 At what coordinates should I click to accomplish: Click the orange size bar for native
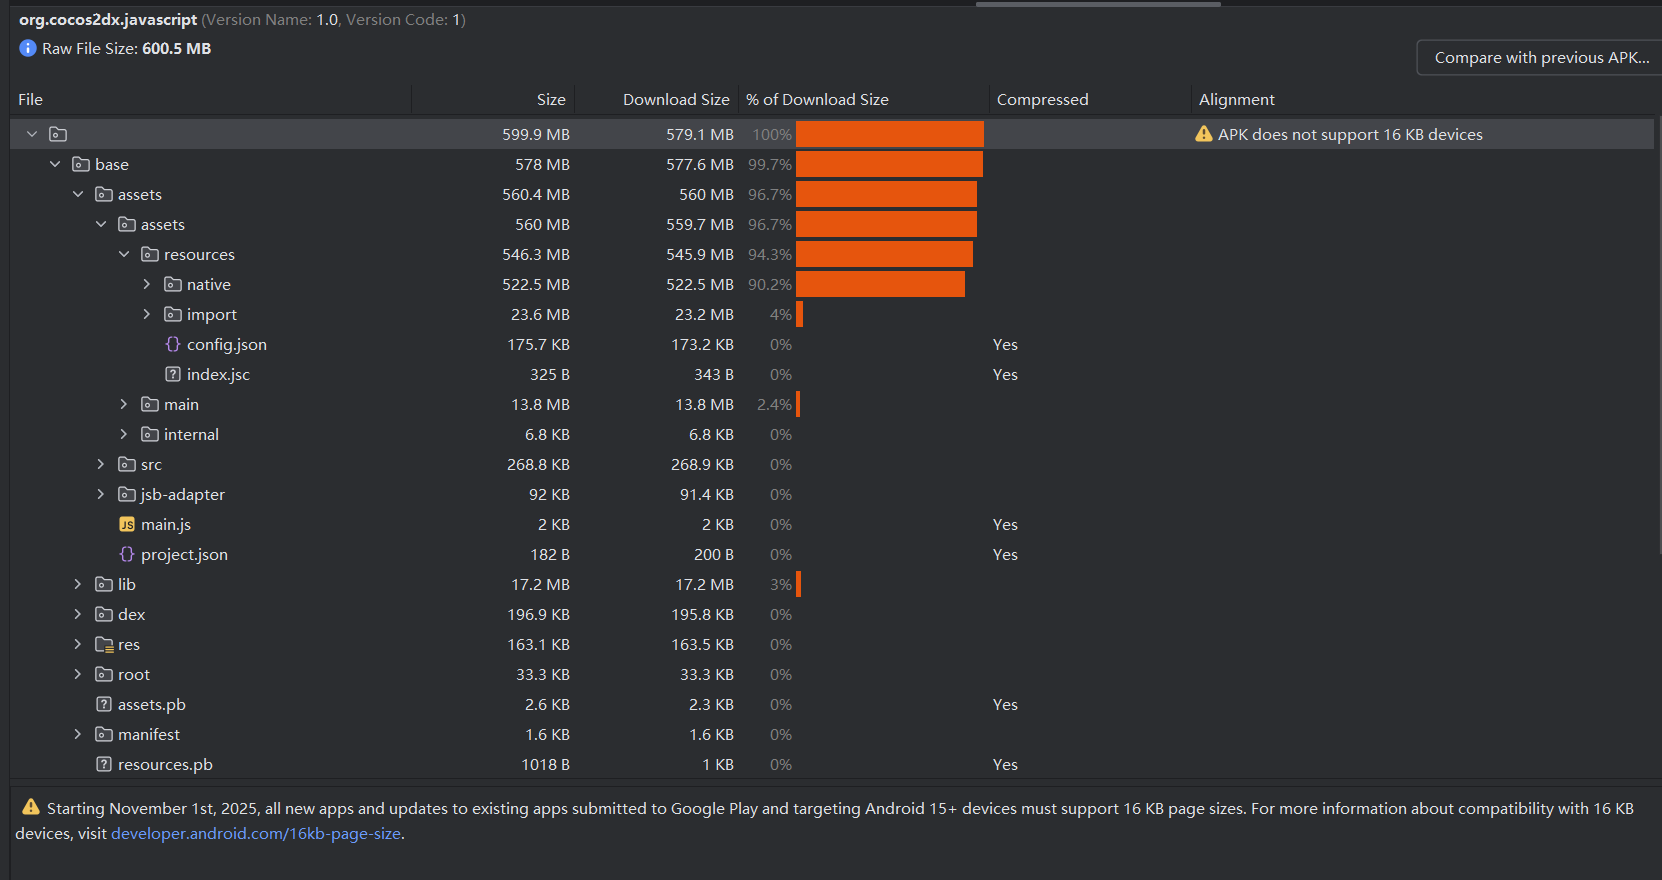click(880, 284)
